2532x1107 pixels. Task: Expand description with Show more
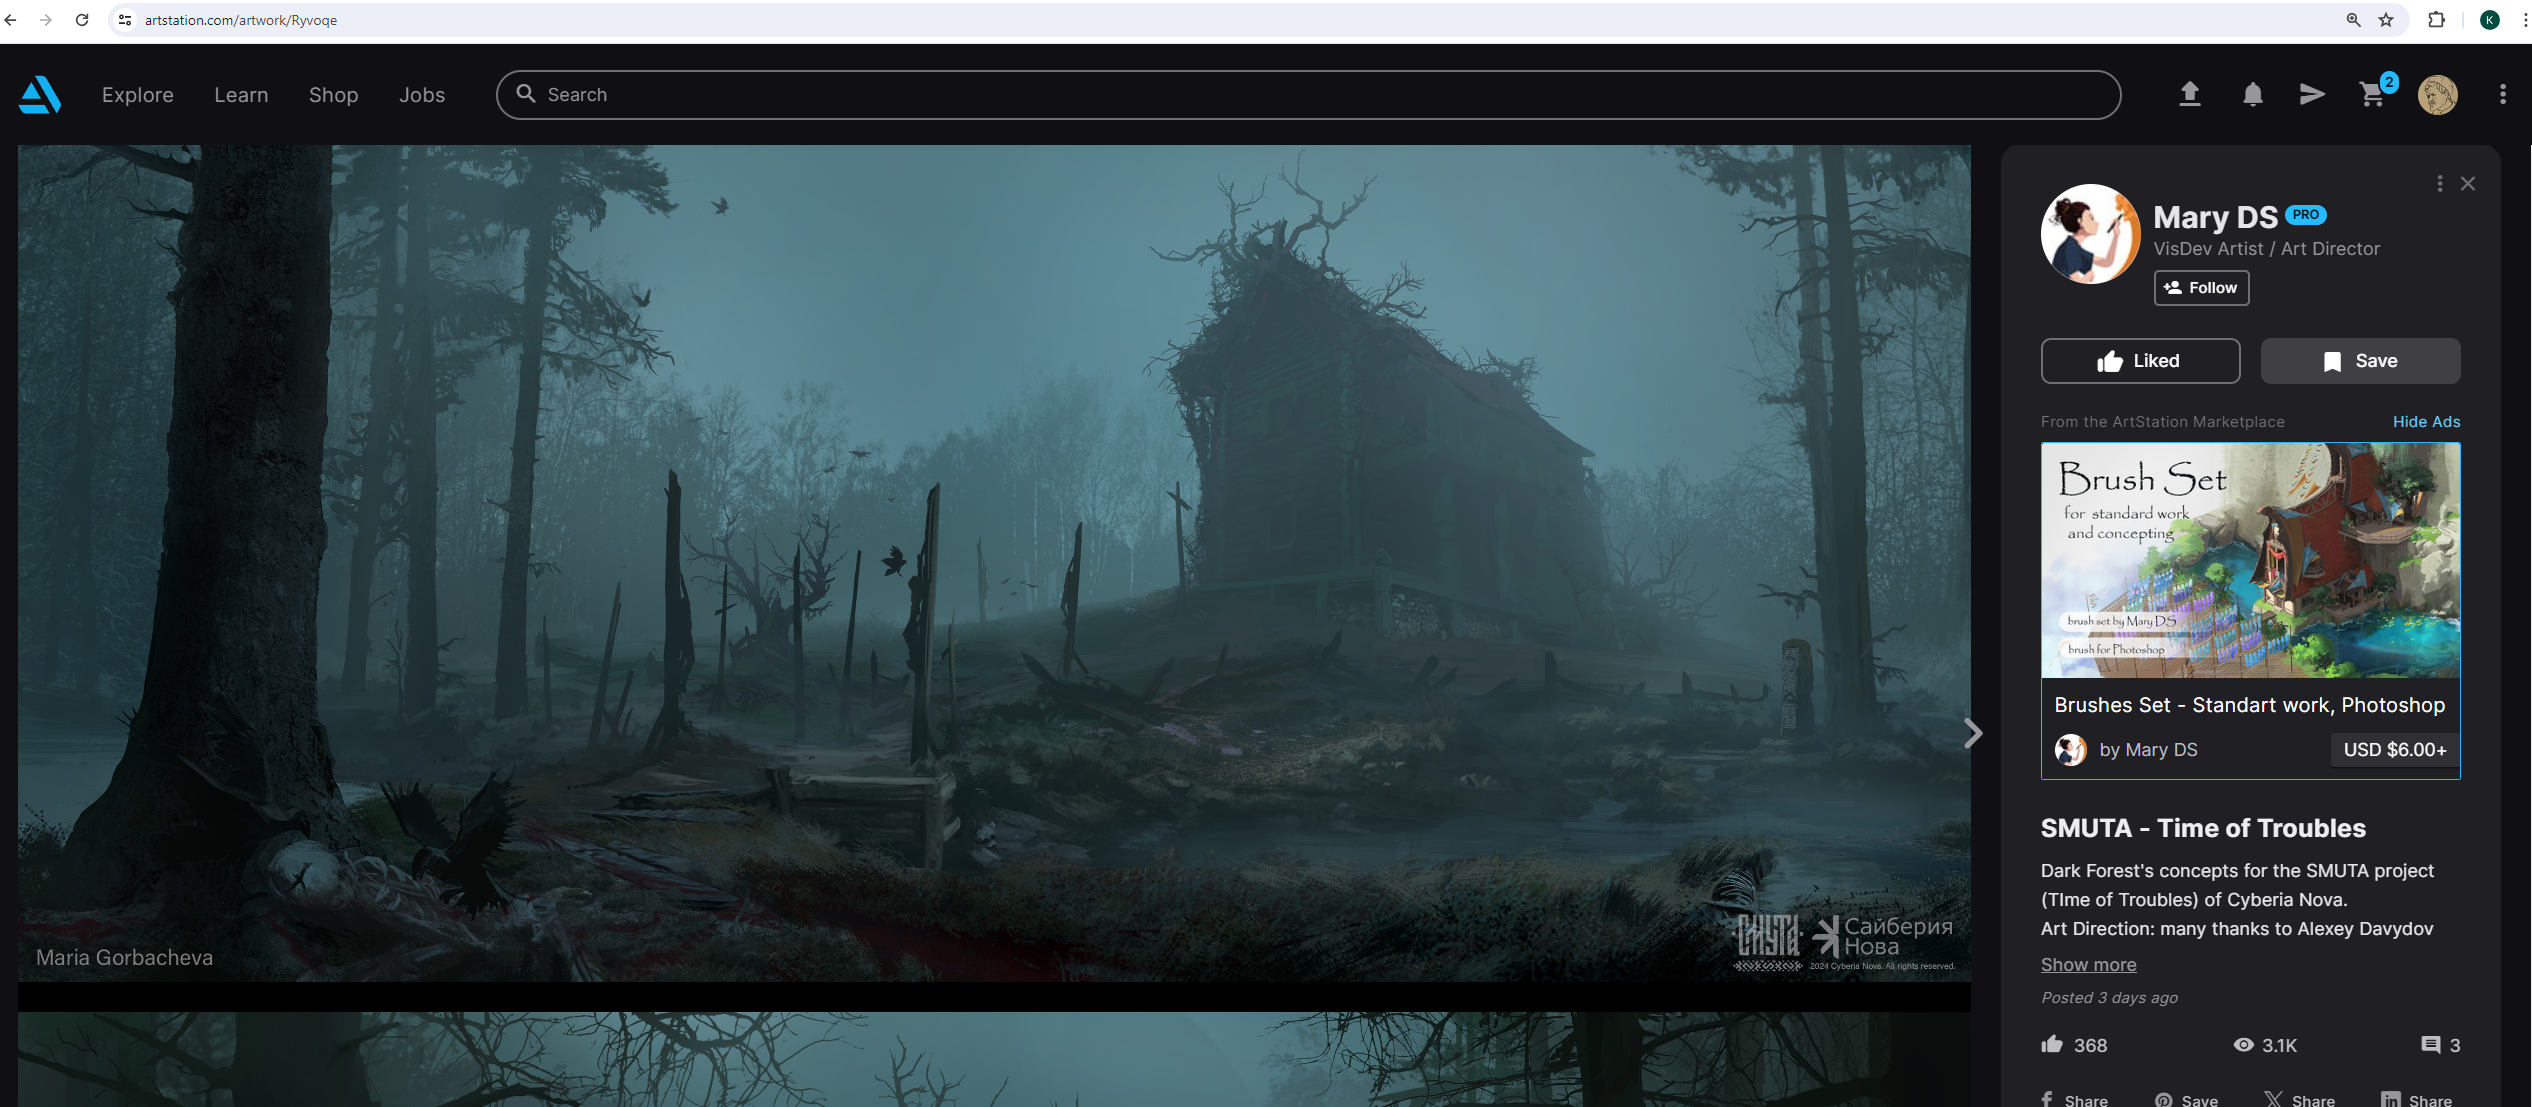[x=2088, y=965]
